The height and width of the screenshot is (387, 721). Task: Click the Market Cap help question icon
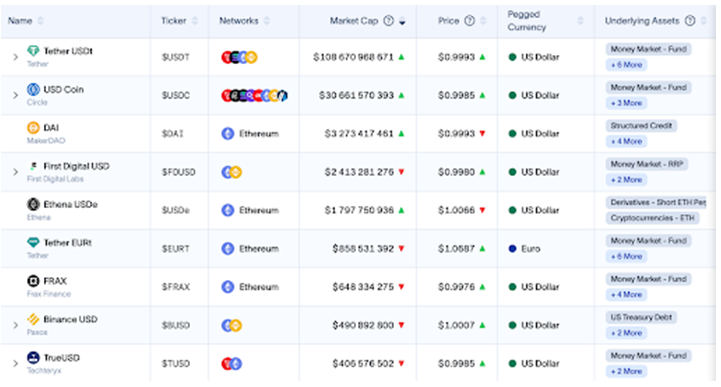[389, 21]
